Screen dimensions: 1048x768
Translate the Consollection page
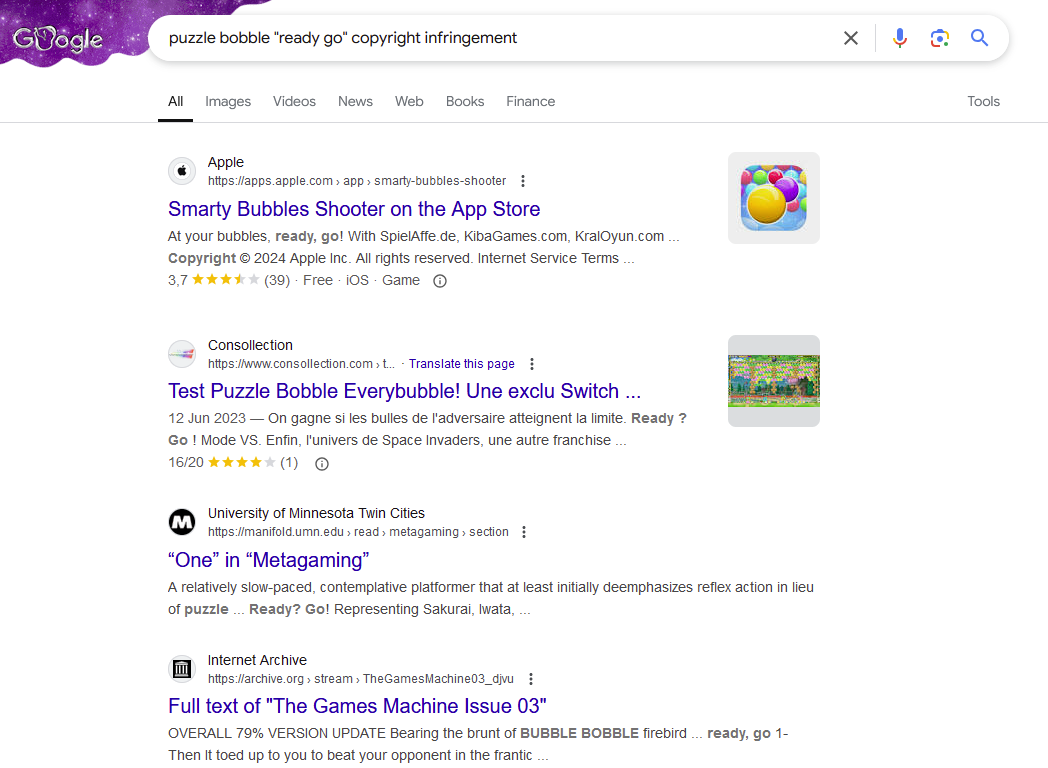pos(461,364)
